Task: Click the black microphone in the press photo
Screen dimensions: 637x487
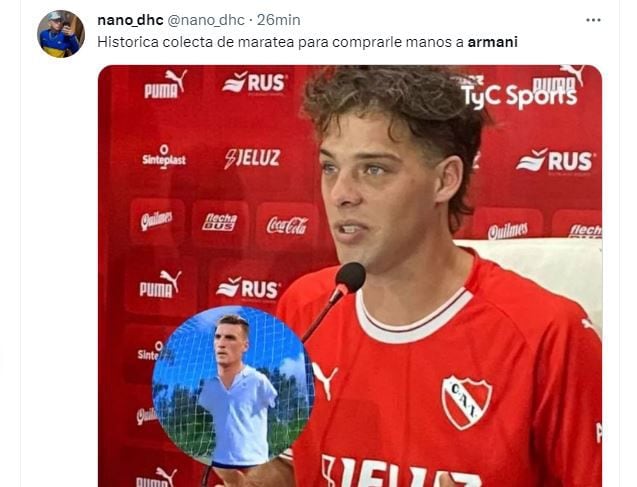Action: [350, 278]
